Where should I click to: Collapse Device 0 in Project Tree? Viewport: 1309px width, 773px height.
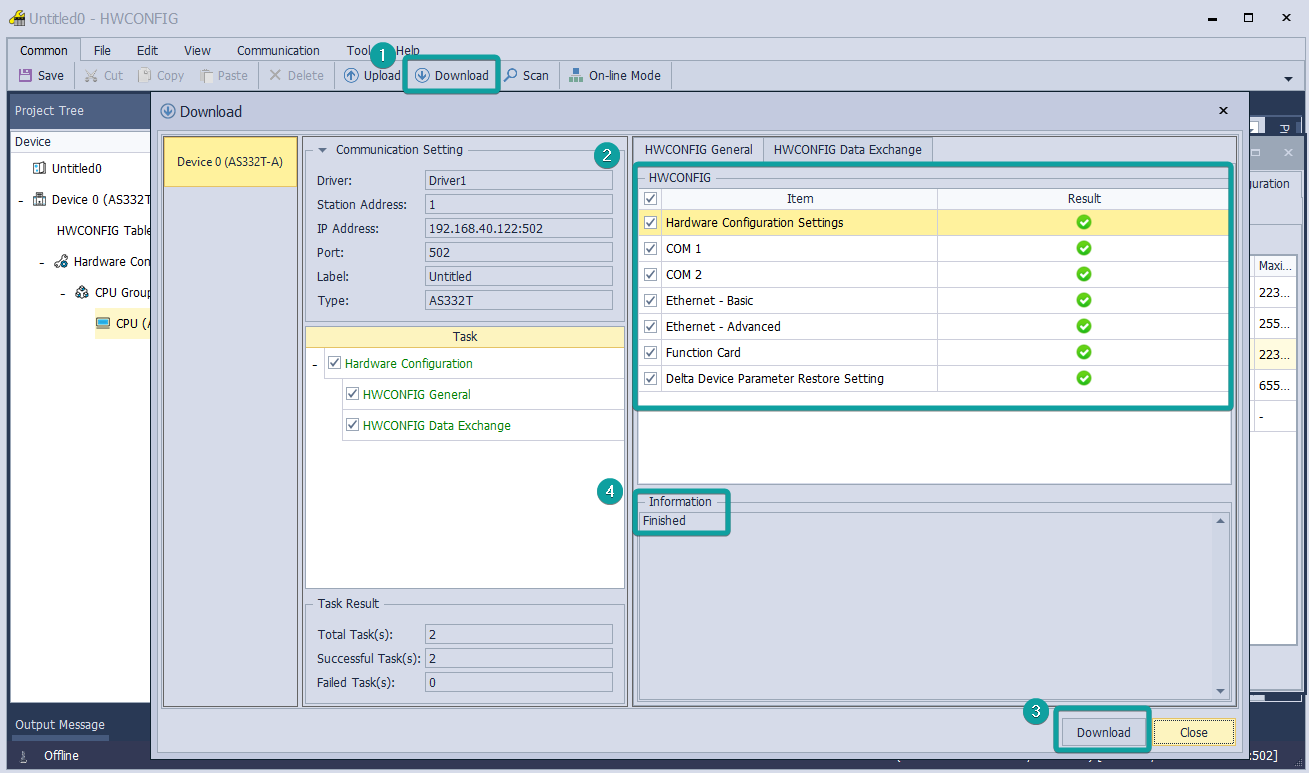[21, 200]
